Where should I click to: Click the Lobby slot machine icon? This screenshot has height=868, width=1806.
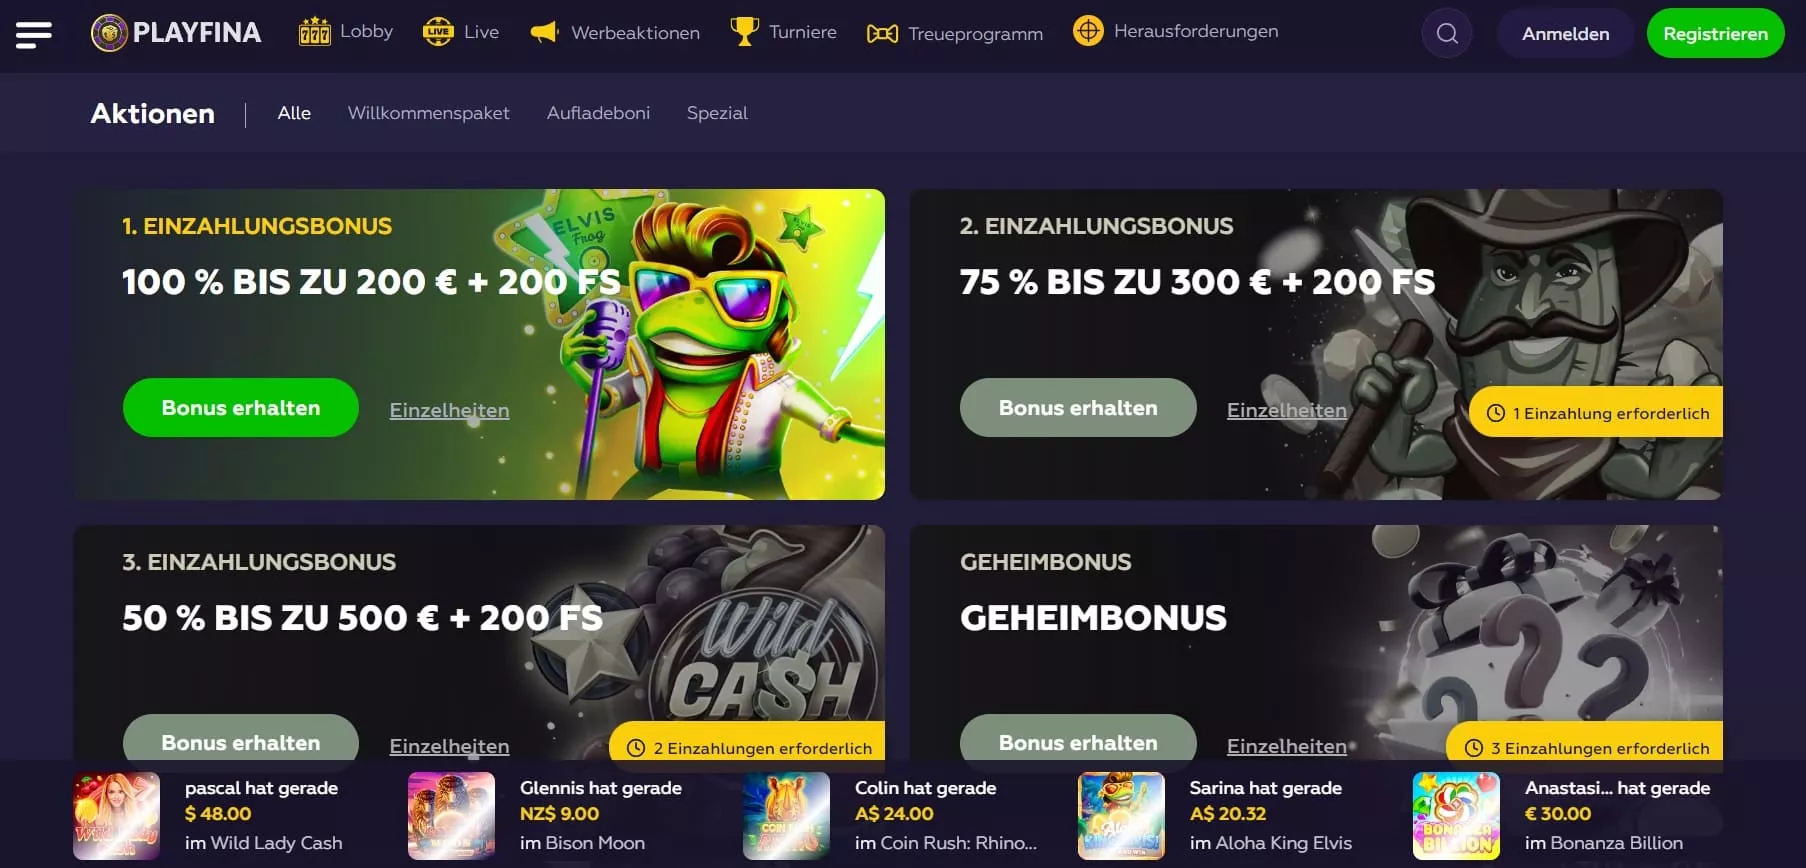click(315, 32)
